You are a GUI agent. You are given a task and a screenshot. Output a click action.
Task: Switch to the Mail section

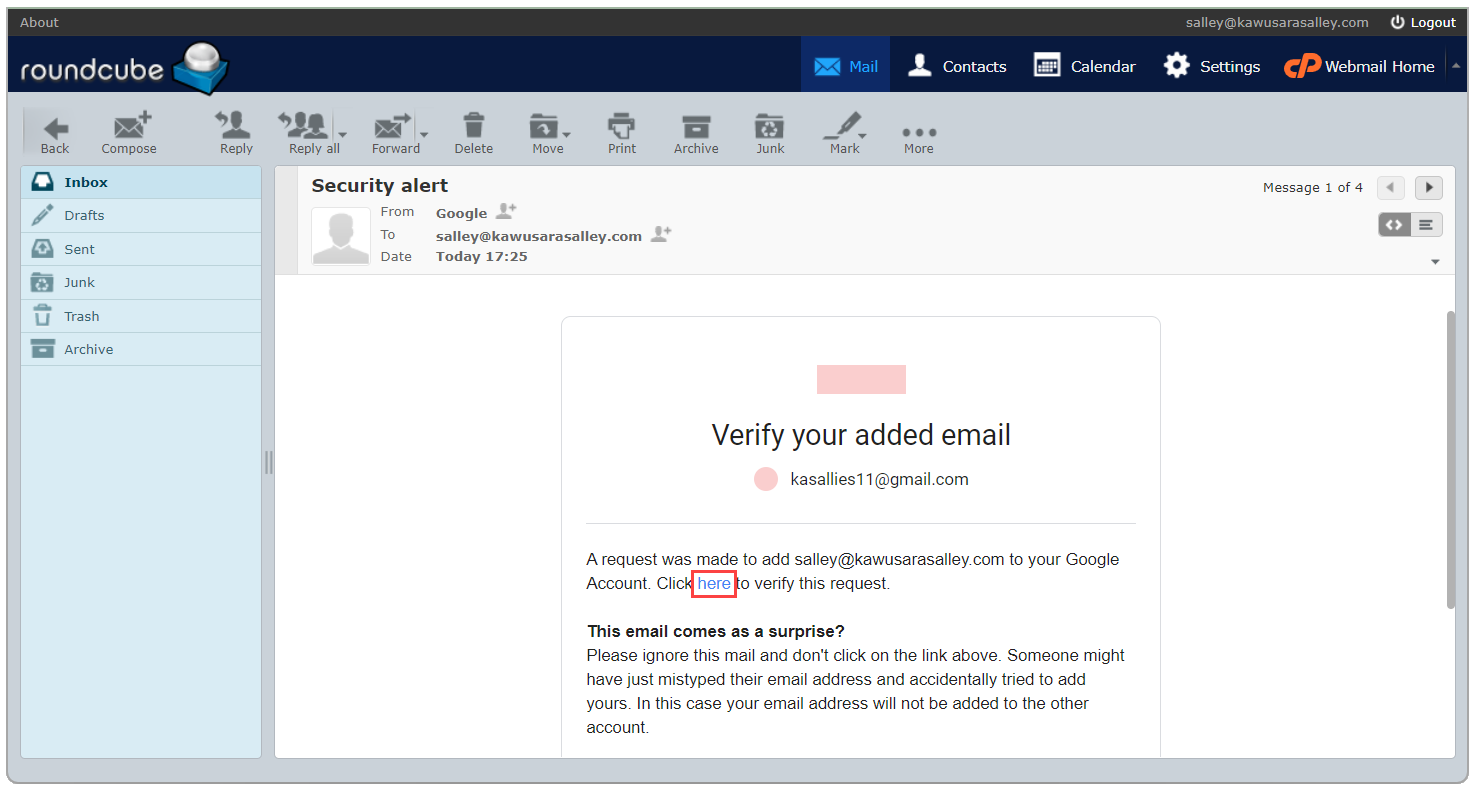click(x=845, y=66)
